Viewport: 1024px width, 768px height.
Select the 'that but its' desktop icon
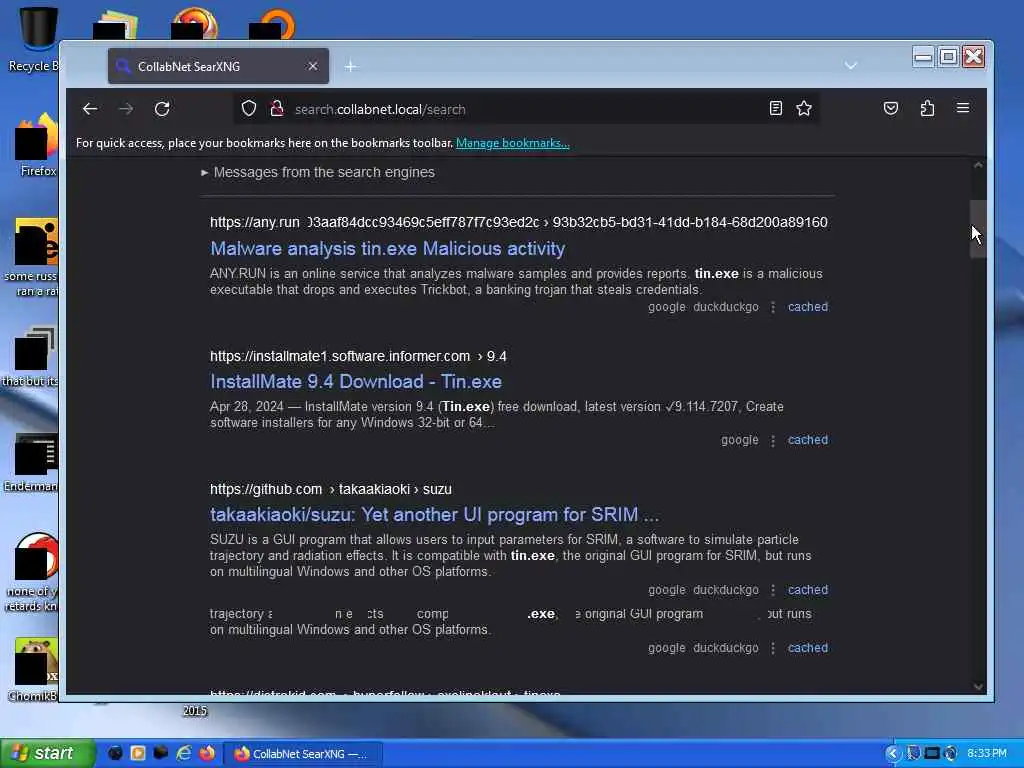point(31,357)
